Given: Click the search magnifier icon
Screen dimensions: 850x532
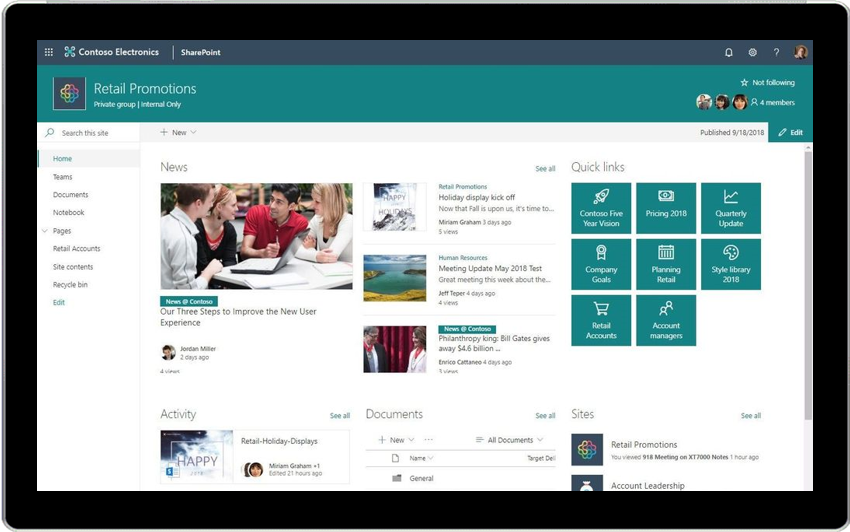Looking at the screenshot, I should click(50, 132).
